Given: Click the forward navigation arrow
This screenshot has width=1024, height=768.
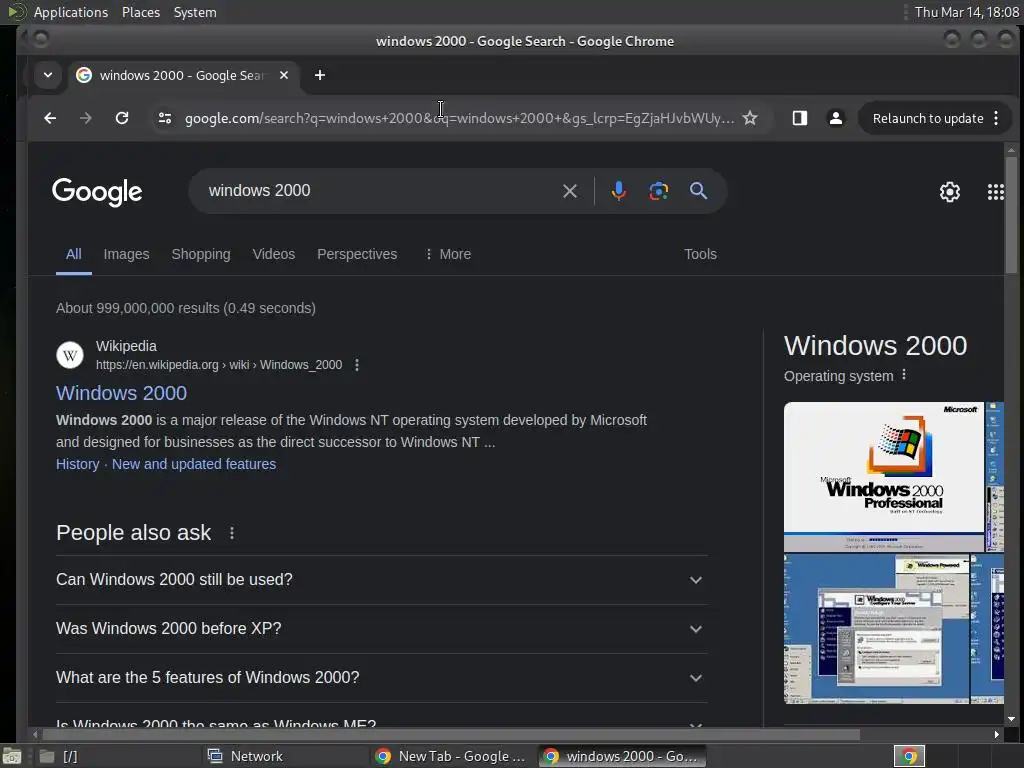Looking at the screenshot, I should pos(86,118).
